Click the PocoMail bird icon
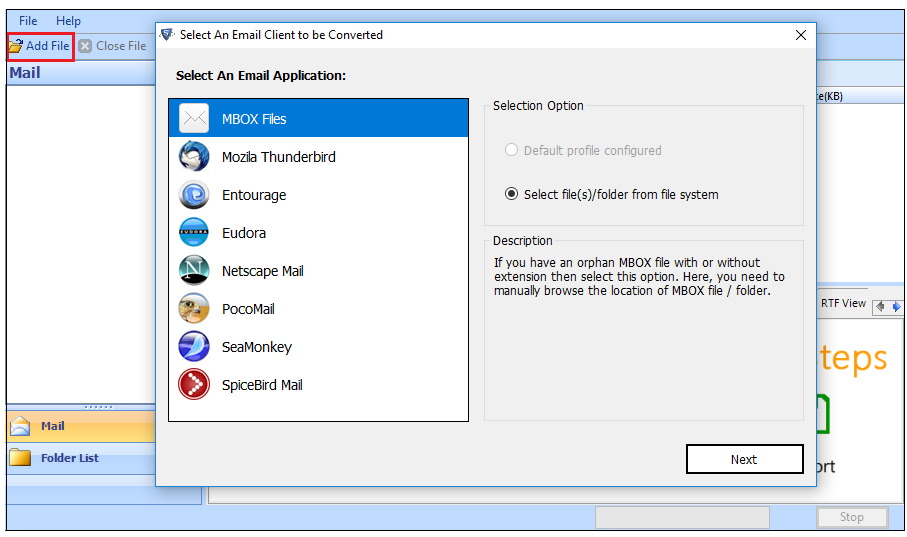The width and height of the screenshot is (907, 537). (x=194, y=308)
